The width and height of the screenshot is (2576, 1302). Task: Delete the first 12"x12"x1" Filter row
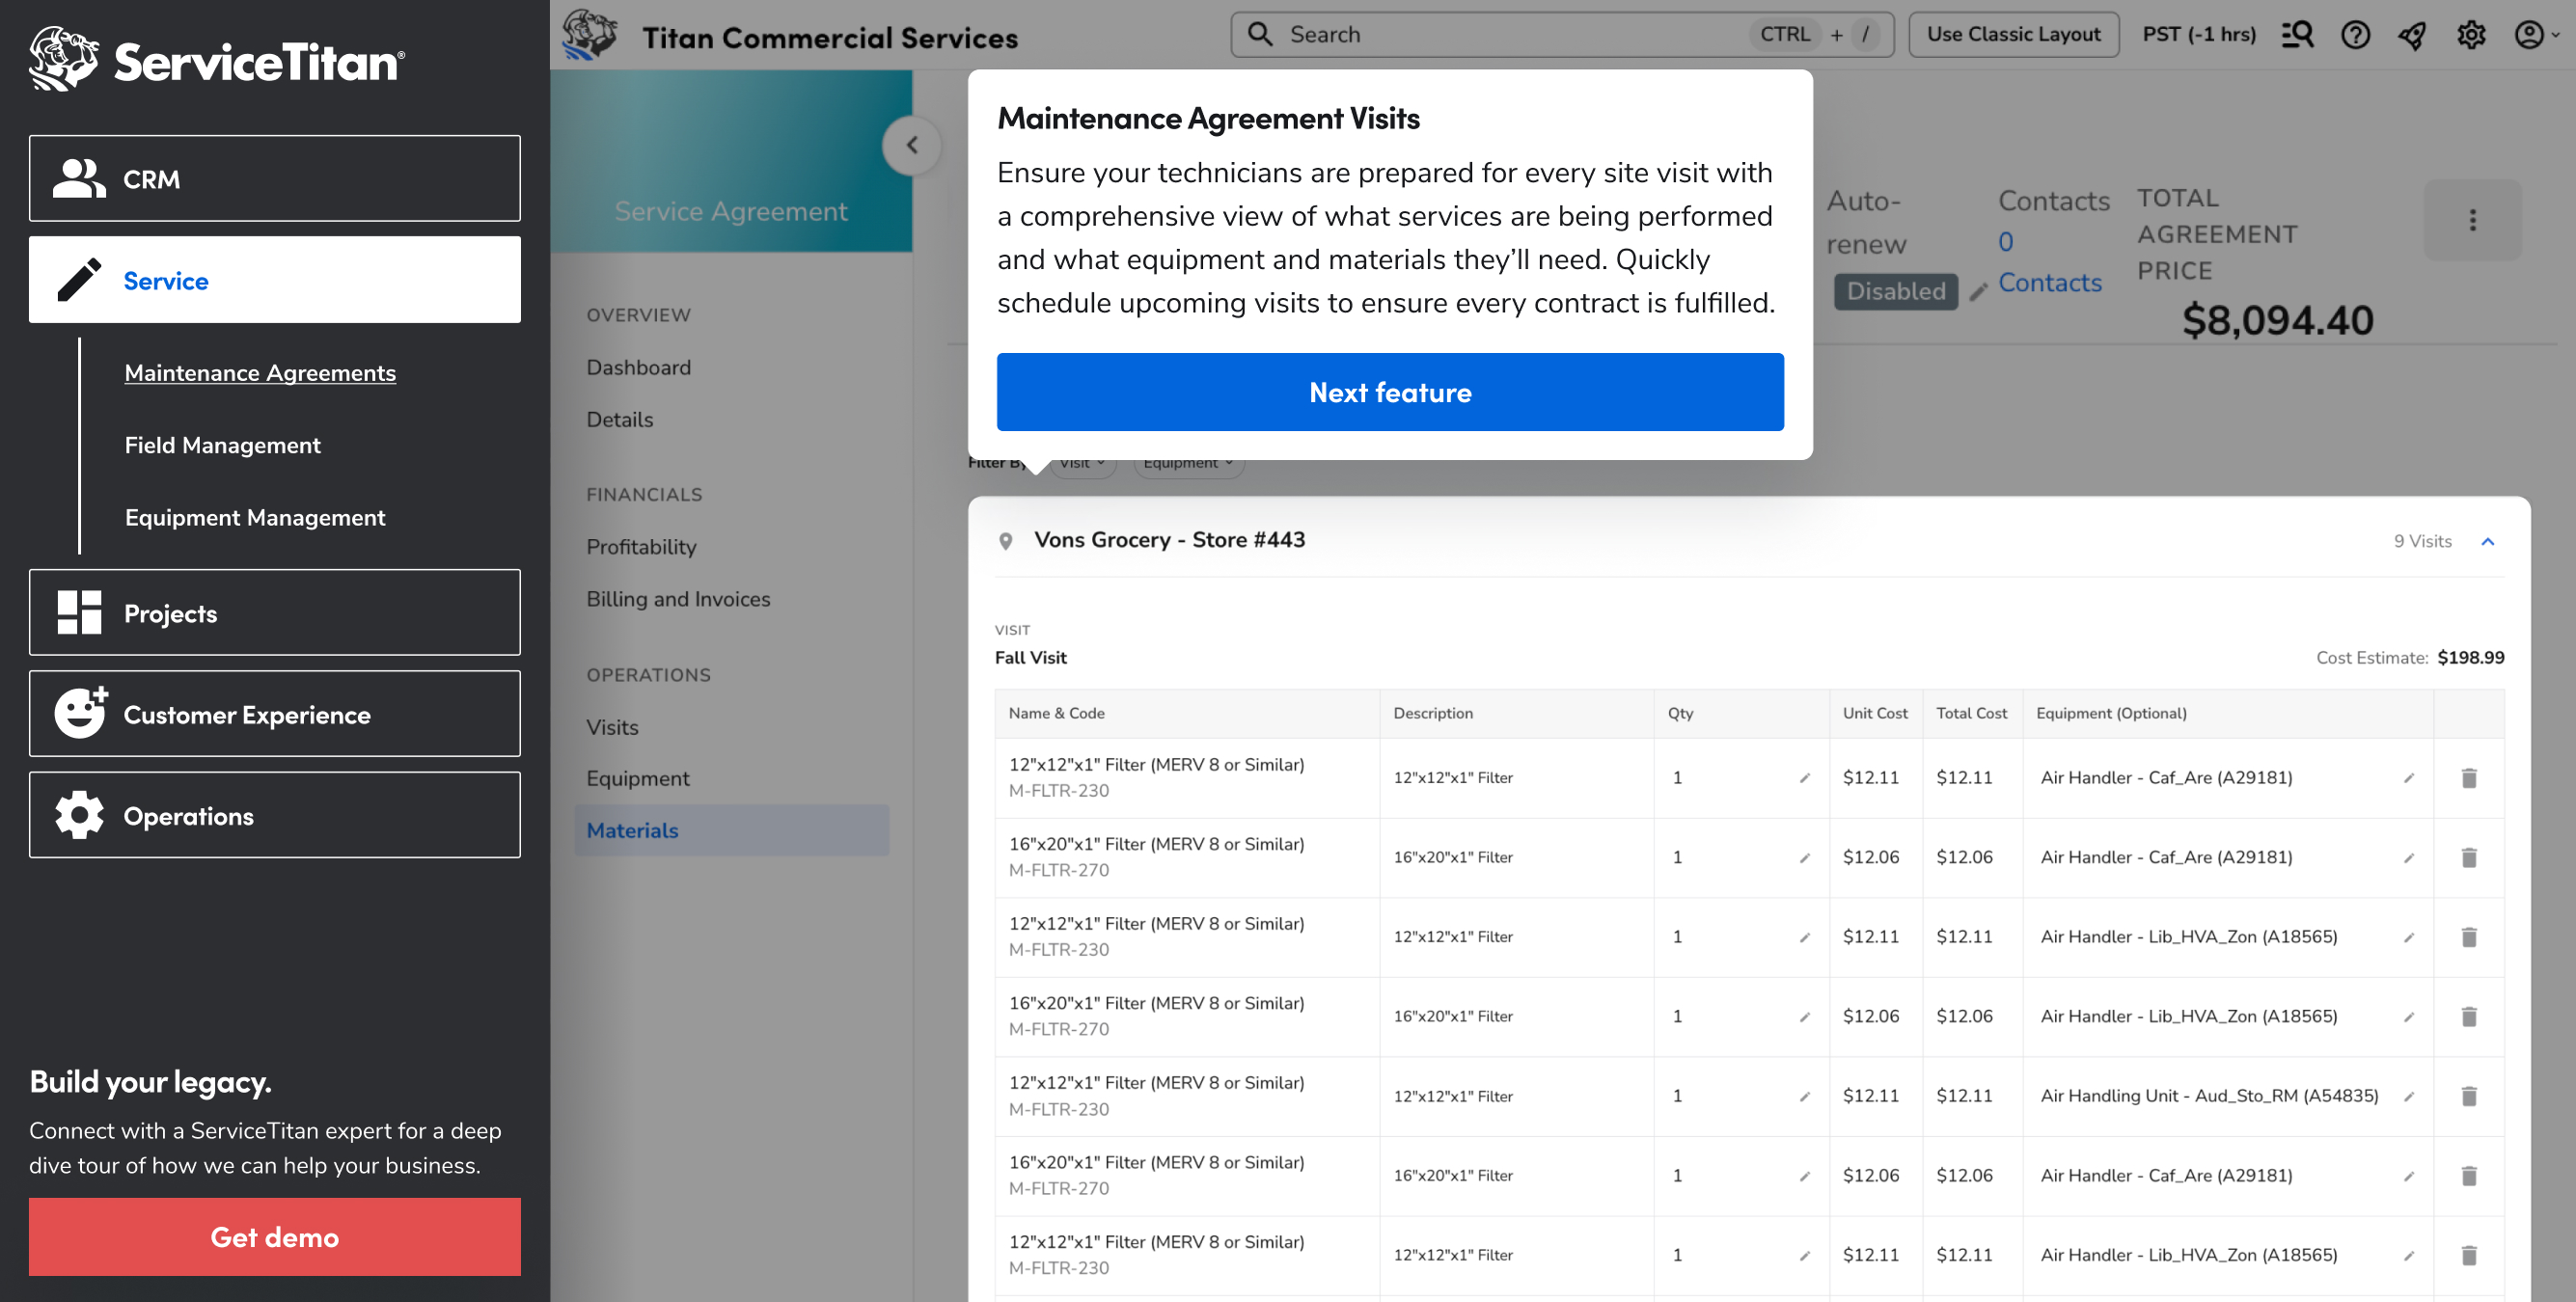[2468, 778]
